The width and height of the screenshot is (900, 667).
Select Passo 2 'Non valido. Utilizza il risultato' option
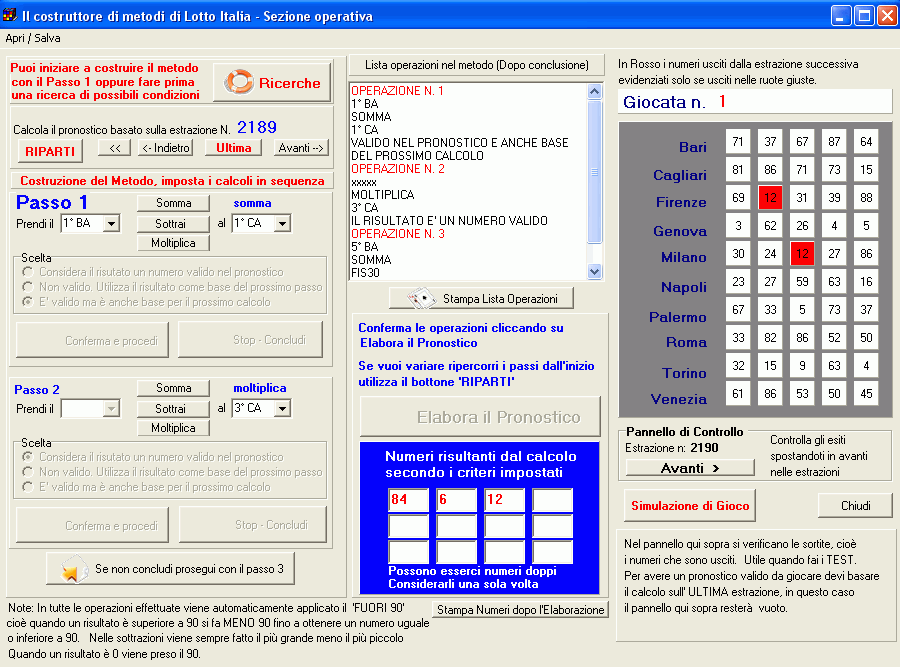click(x=28, y=472)
